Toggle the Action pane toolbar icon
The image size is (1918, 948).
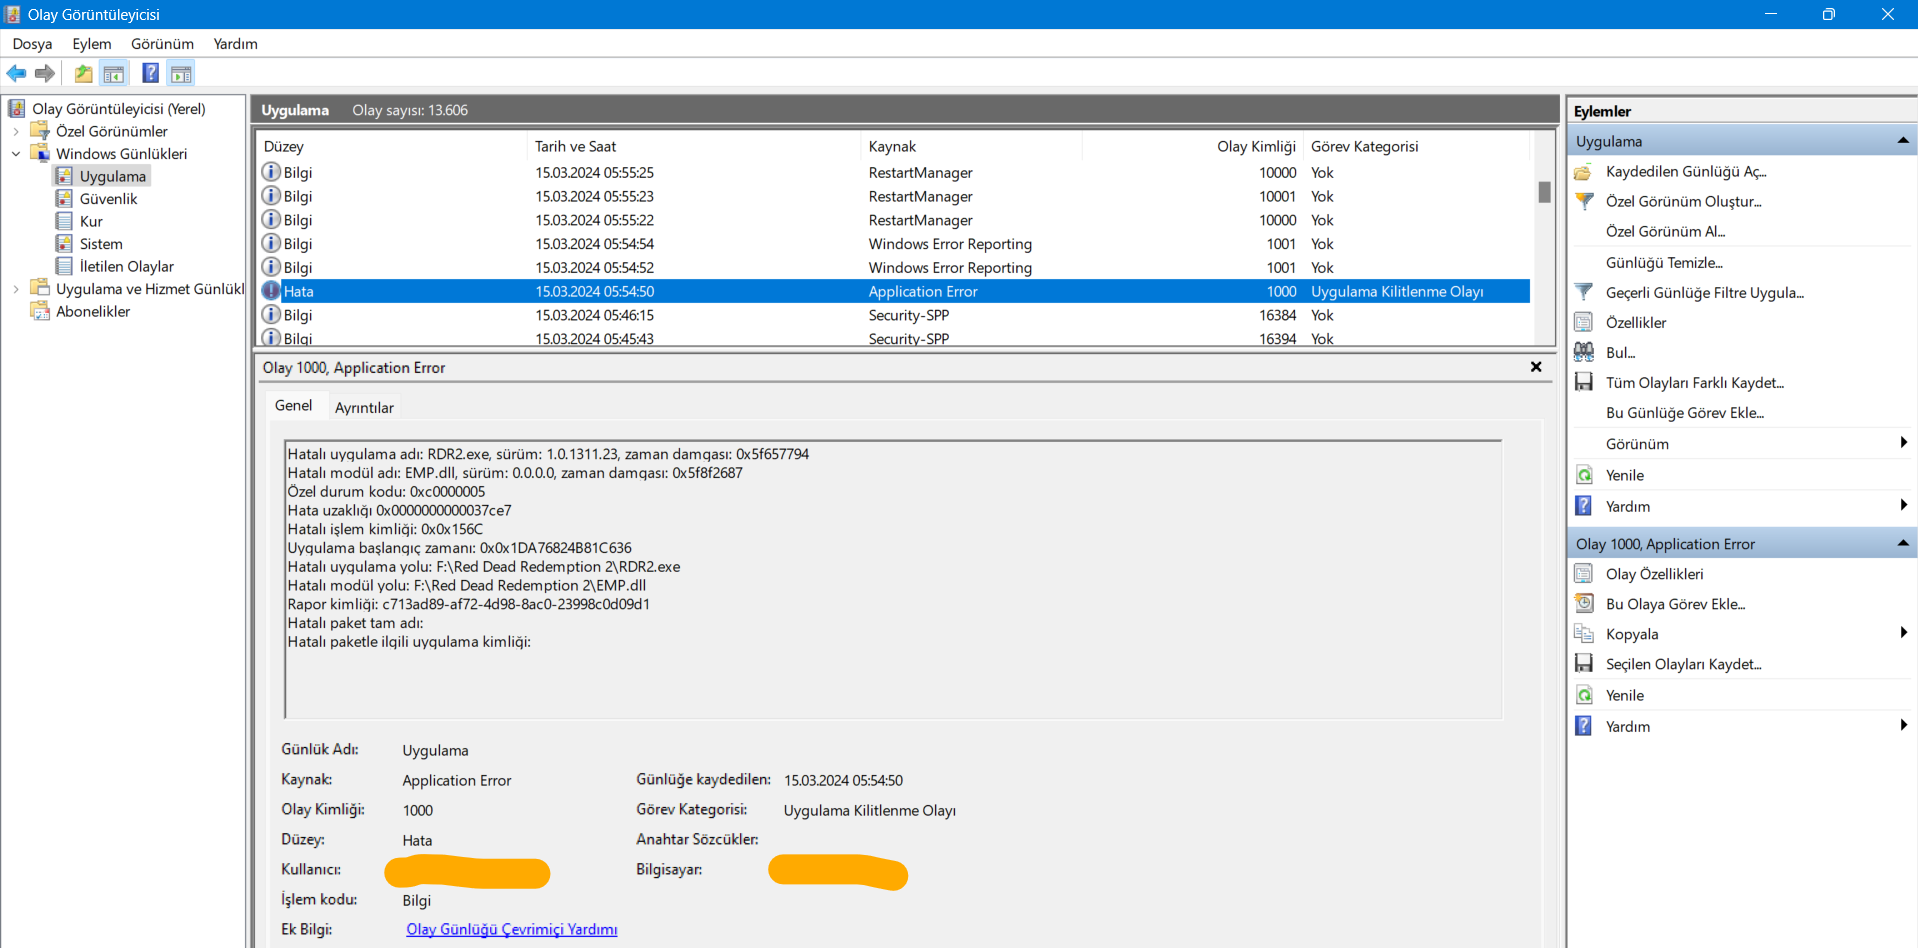(x=181, y=73)
